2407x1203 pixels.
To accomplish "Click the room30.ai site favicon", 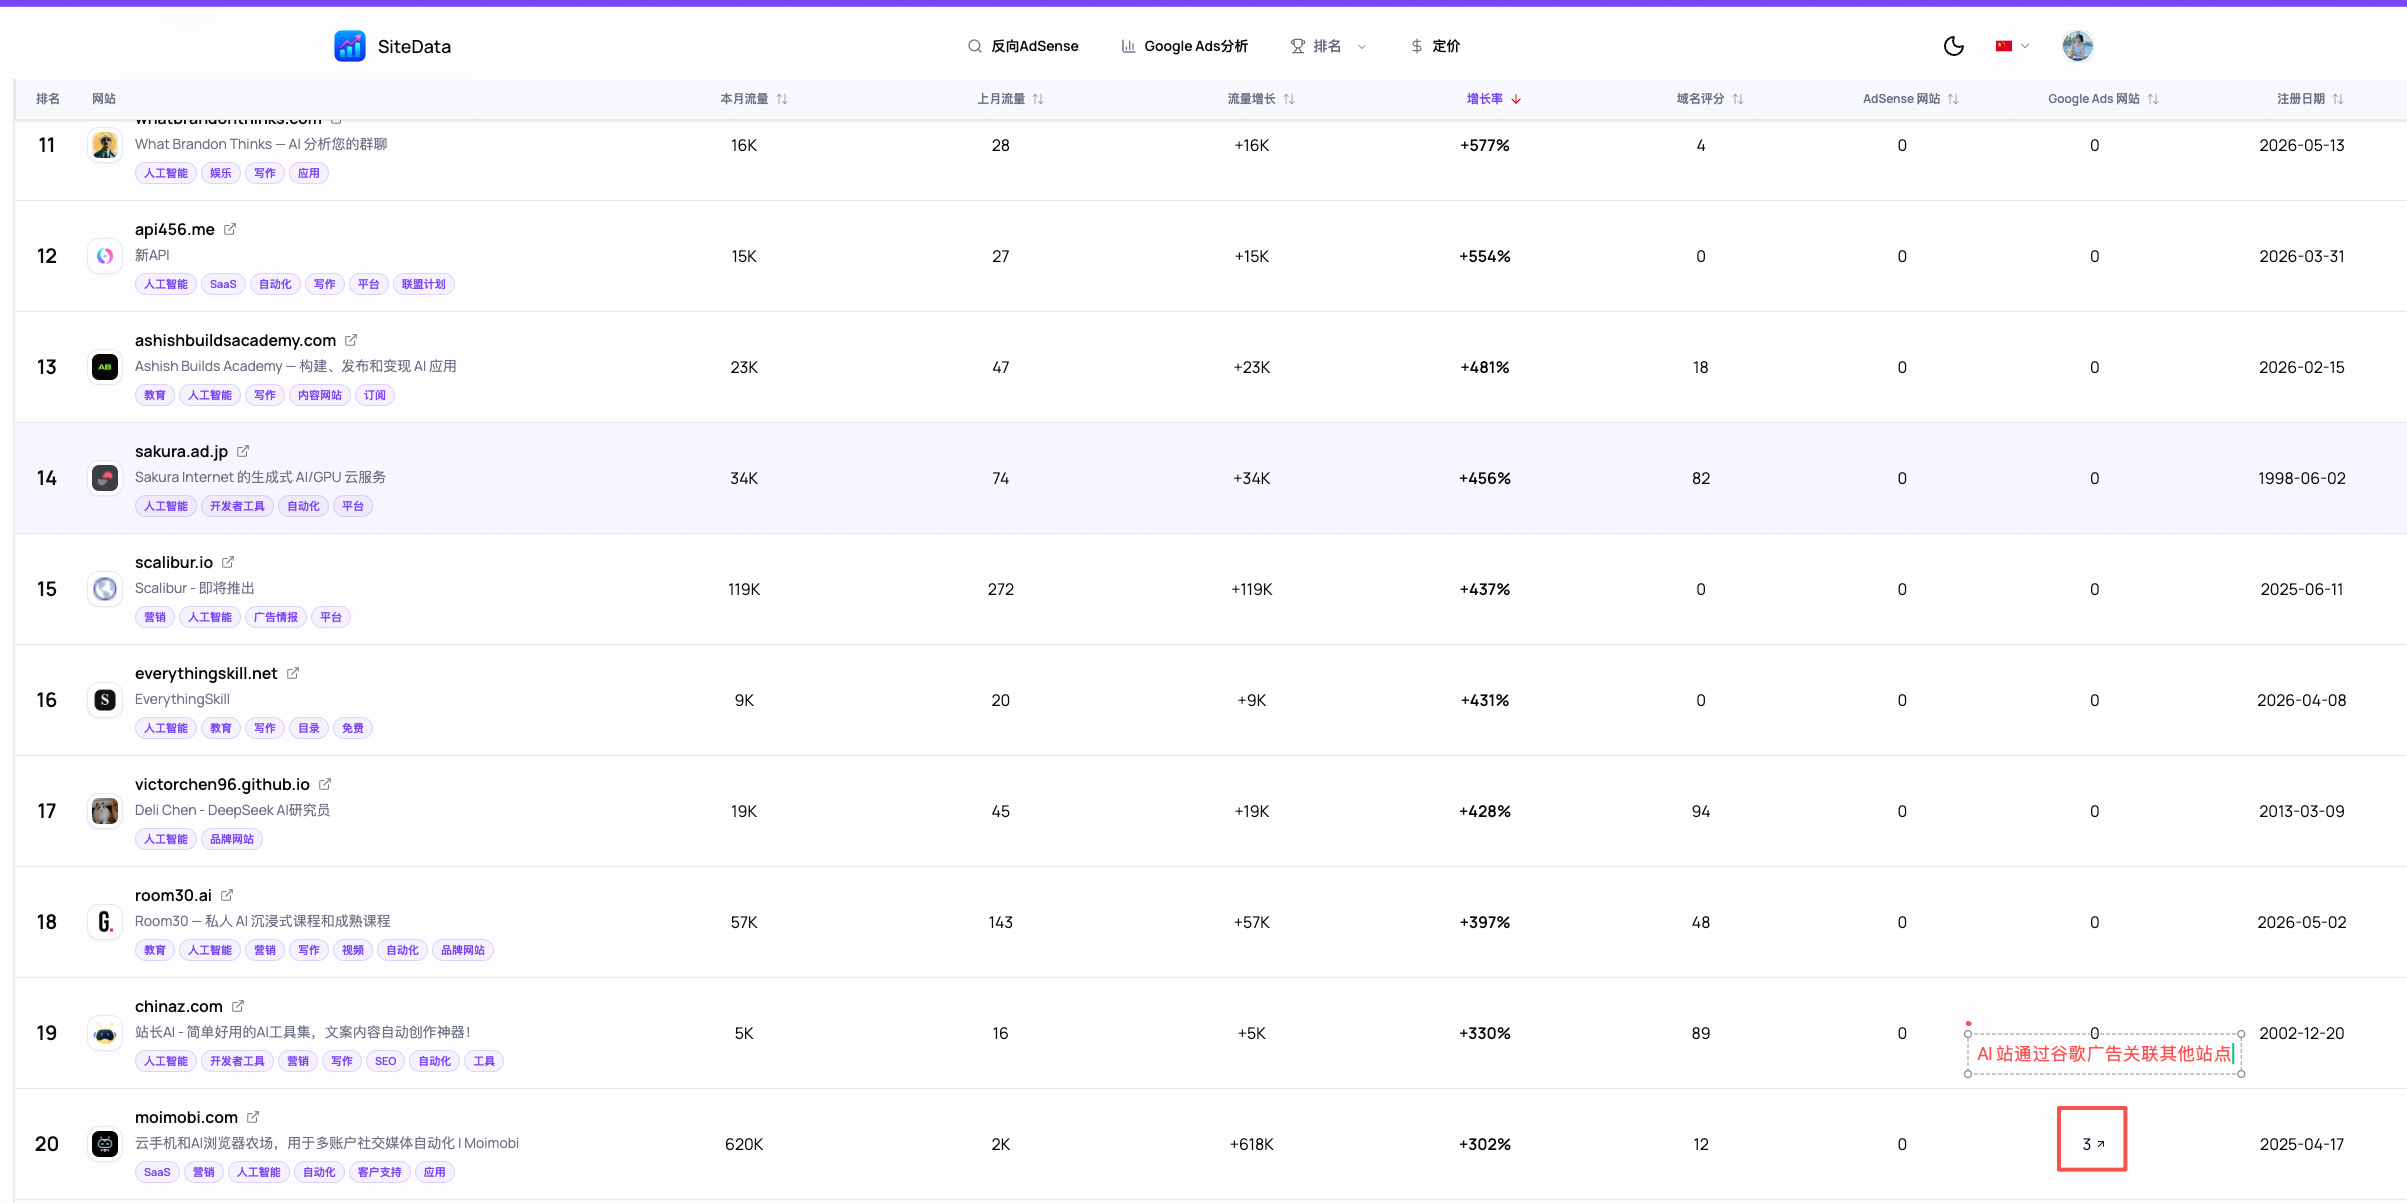I will click(105, 922).
